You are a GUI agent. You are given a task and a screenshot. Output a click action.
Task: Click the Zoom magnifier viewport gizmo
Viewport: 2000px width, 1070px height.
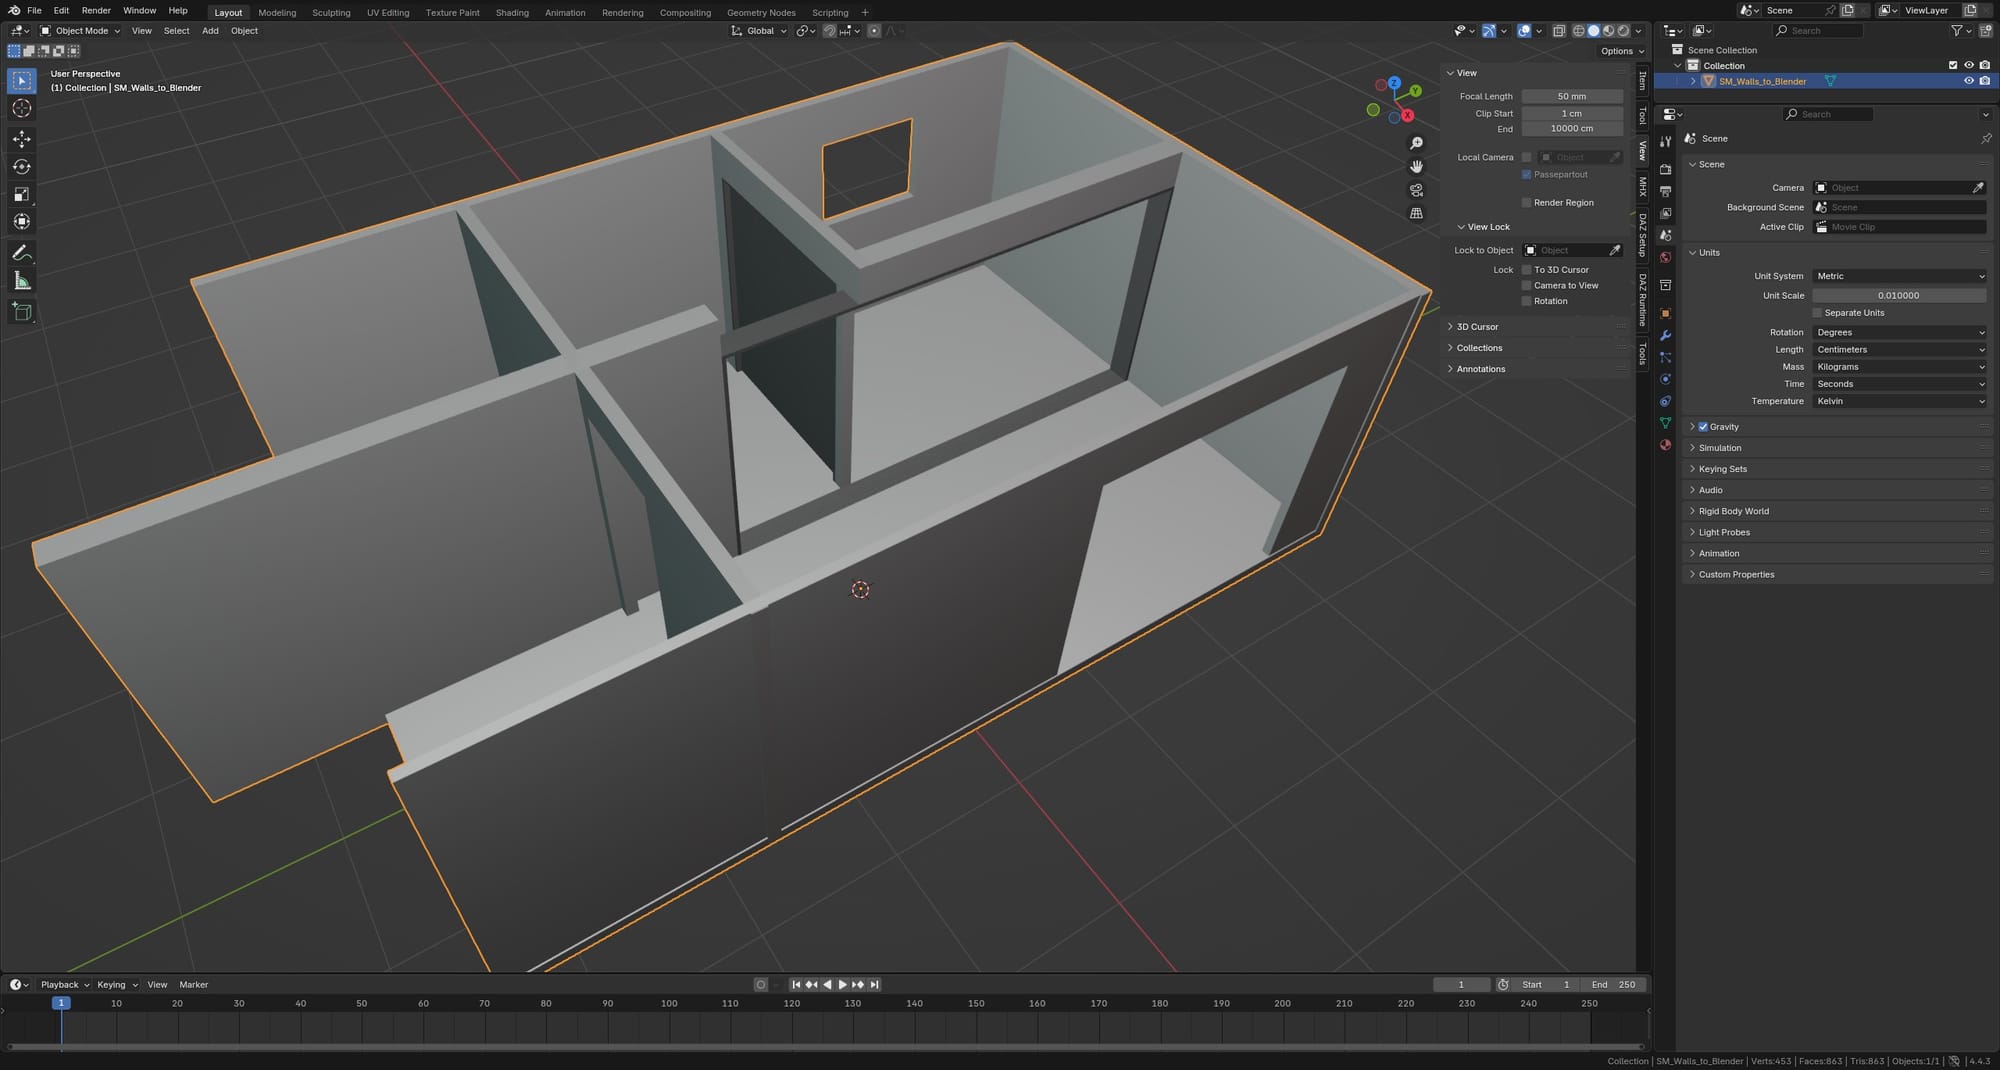coord(1416,144)
